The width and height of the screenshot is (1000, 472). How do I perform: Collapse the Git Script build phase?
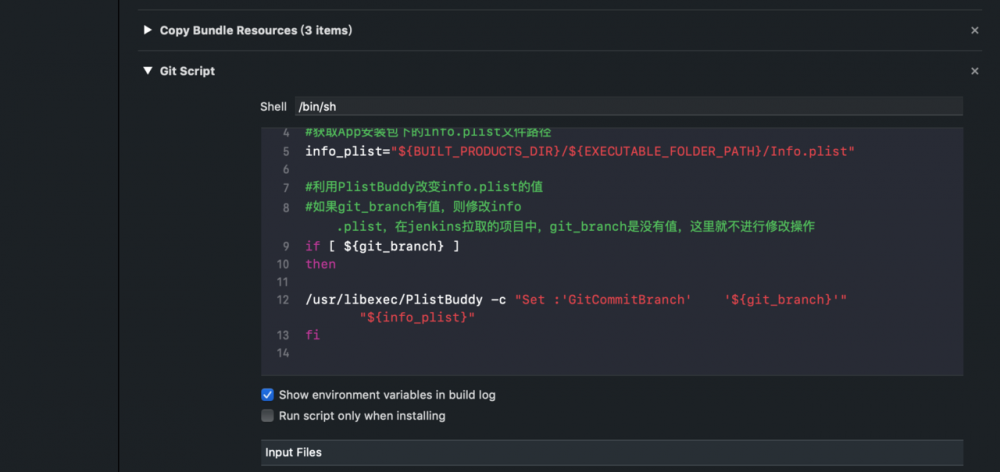click(148, 71)
